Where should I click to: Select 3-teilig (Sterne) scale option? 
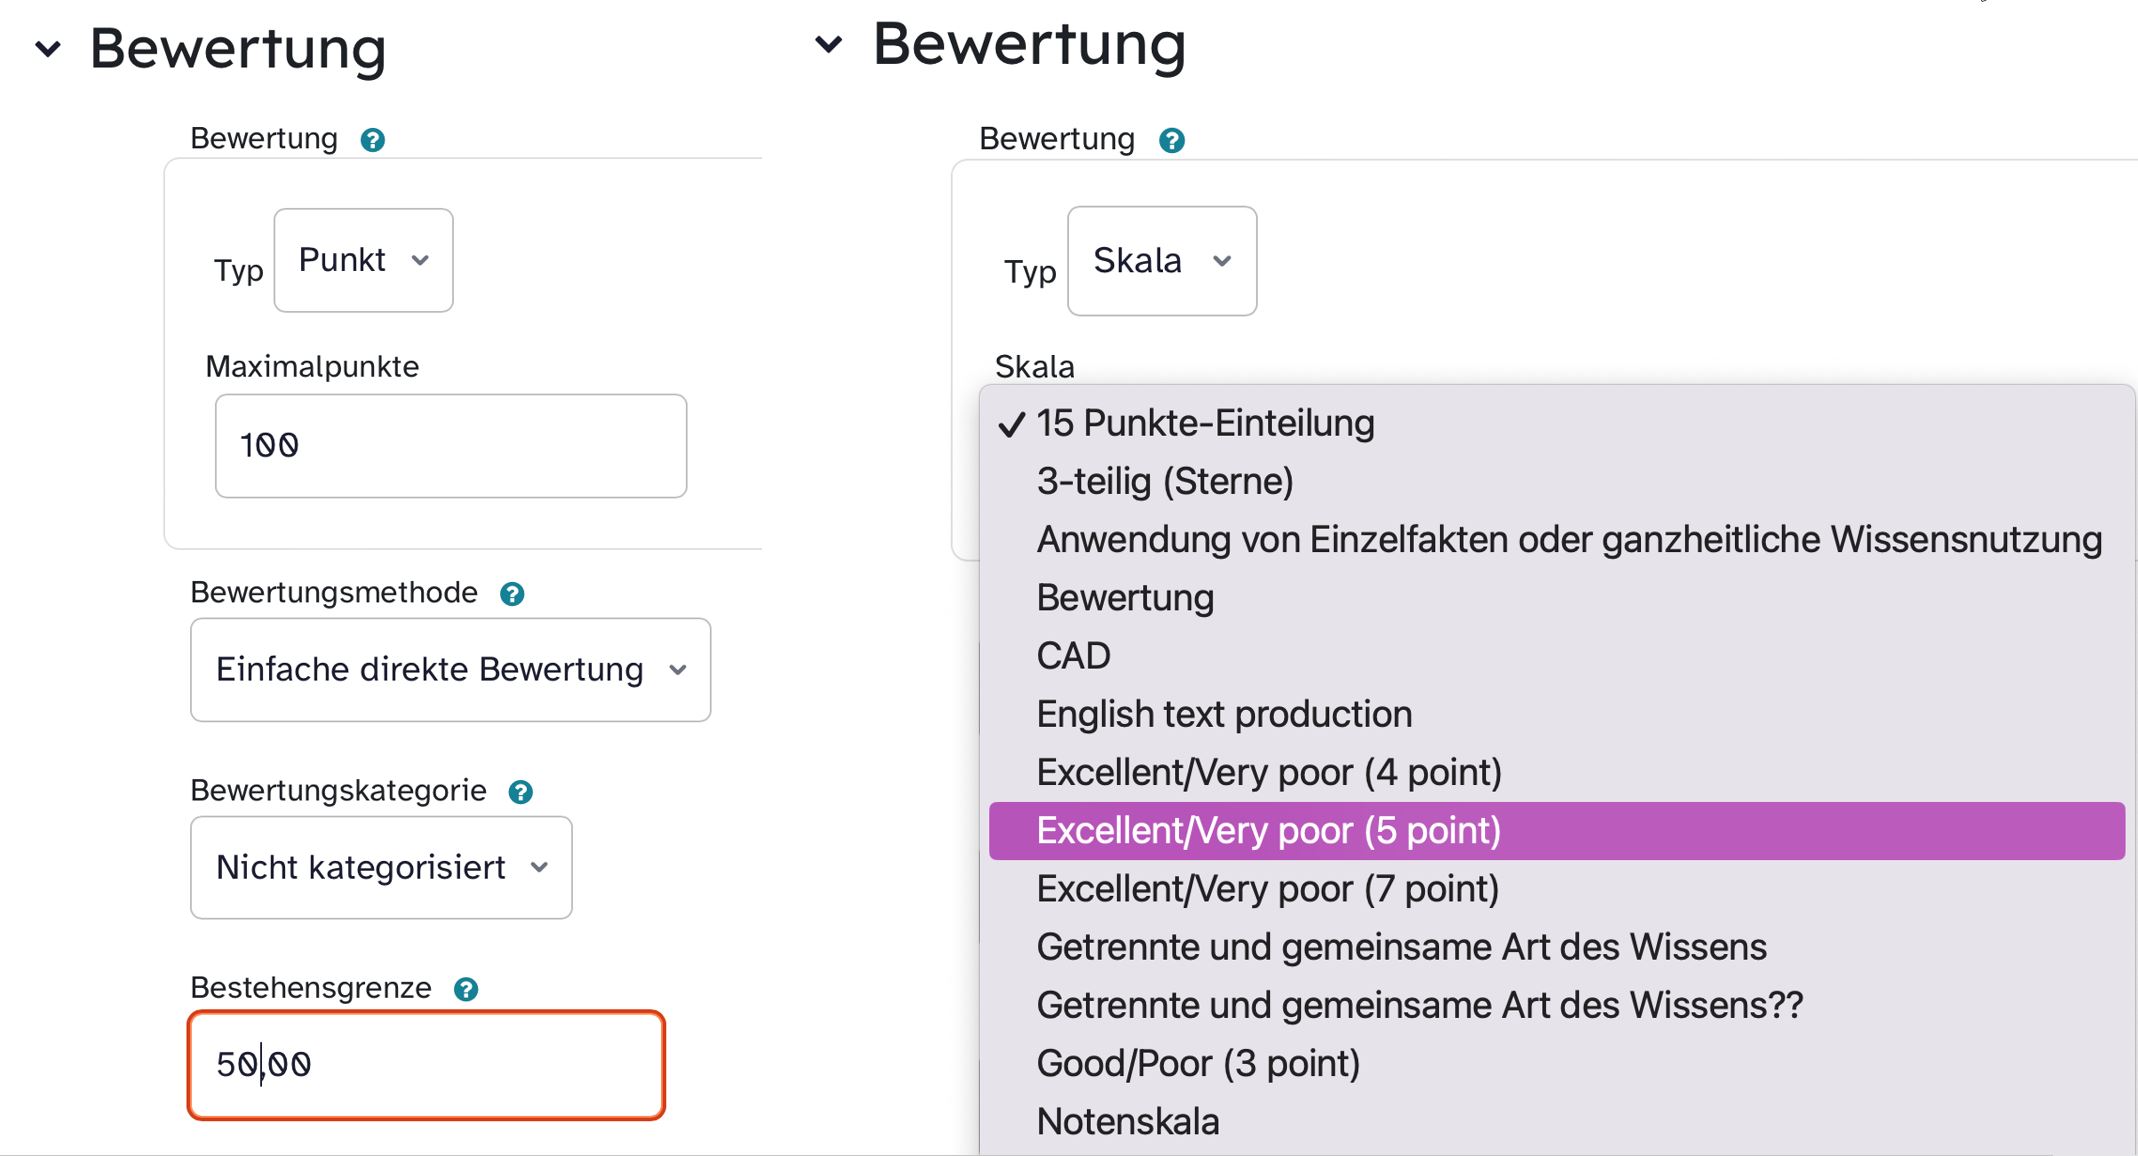1165,481
